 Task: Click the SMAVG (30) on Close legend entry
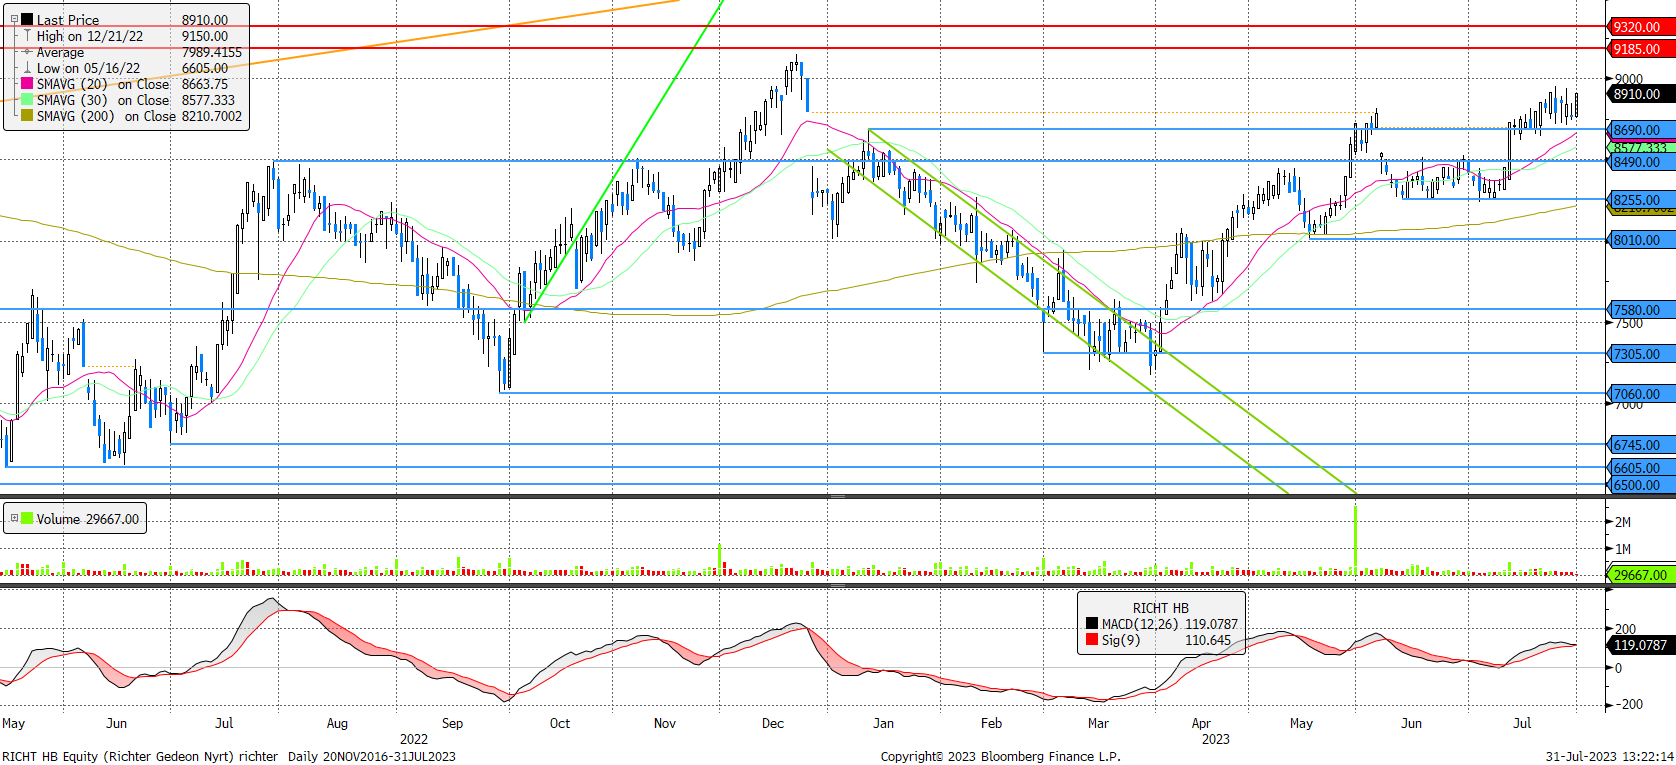coord(103,100)
